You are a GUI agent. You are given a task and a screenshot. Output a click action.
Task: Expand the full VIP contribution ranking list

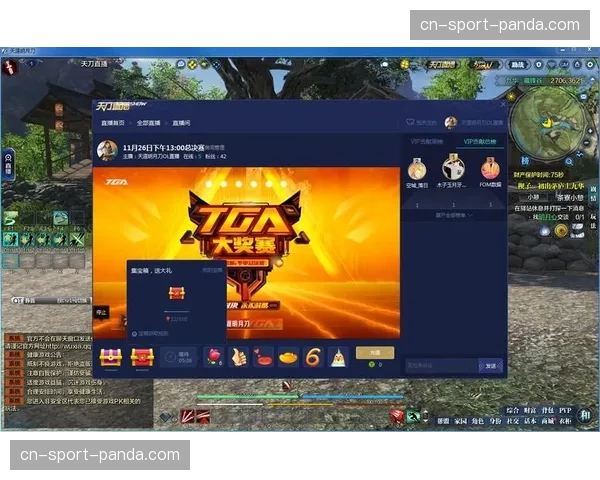(x=452, y=214)
